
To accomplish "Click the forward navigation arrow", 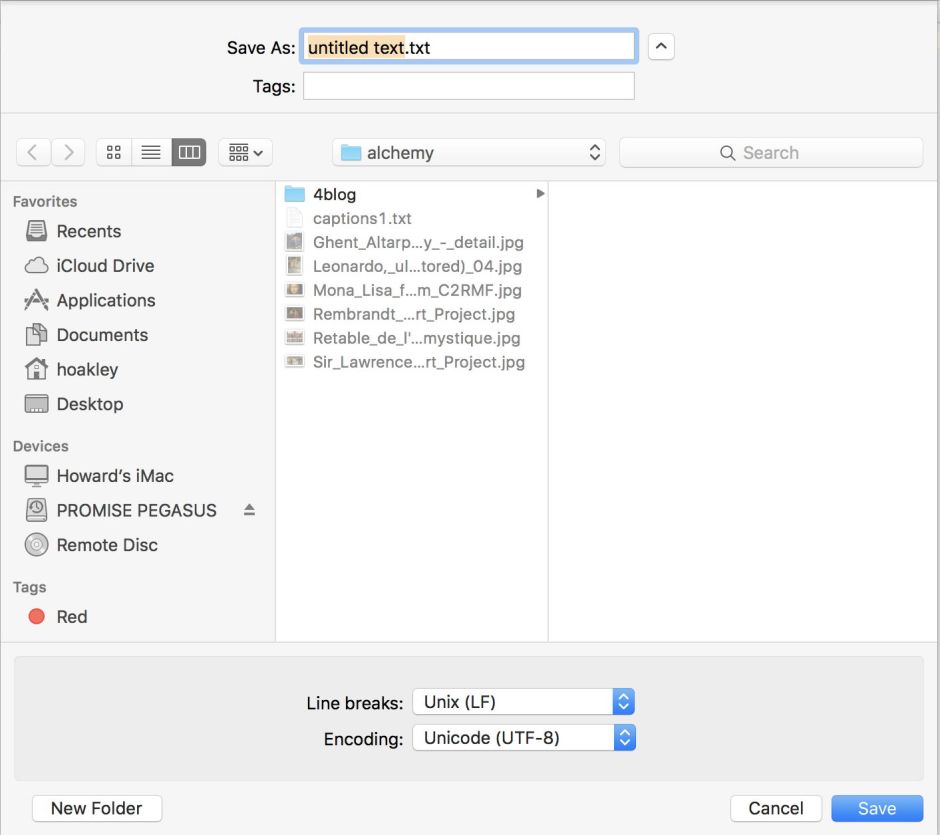I will 68,153.
